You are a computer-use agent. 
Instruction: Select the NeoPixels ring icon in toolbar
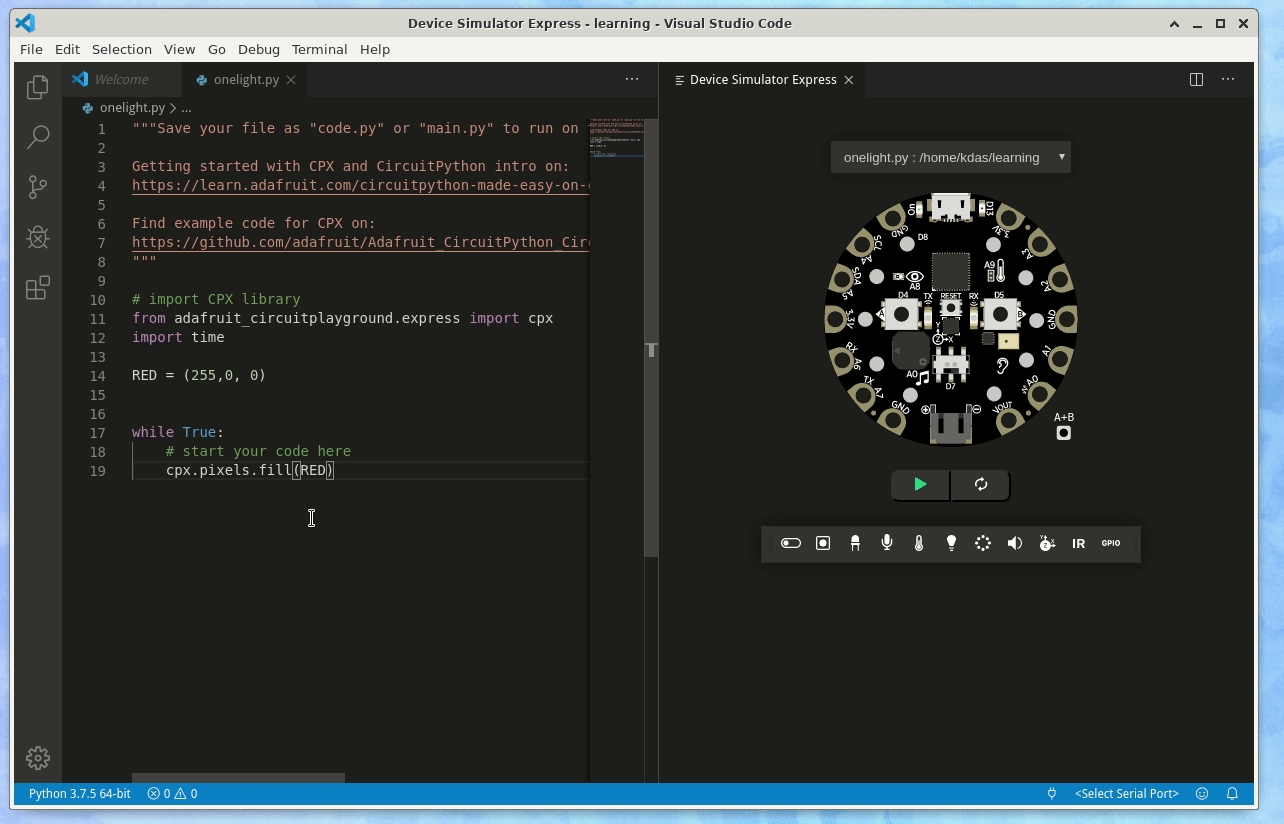pos(983,543)
